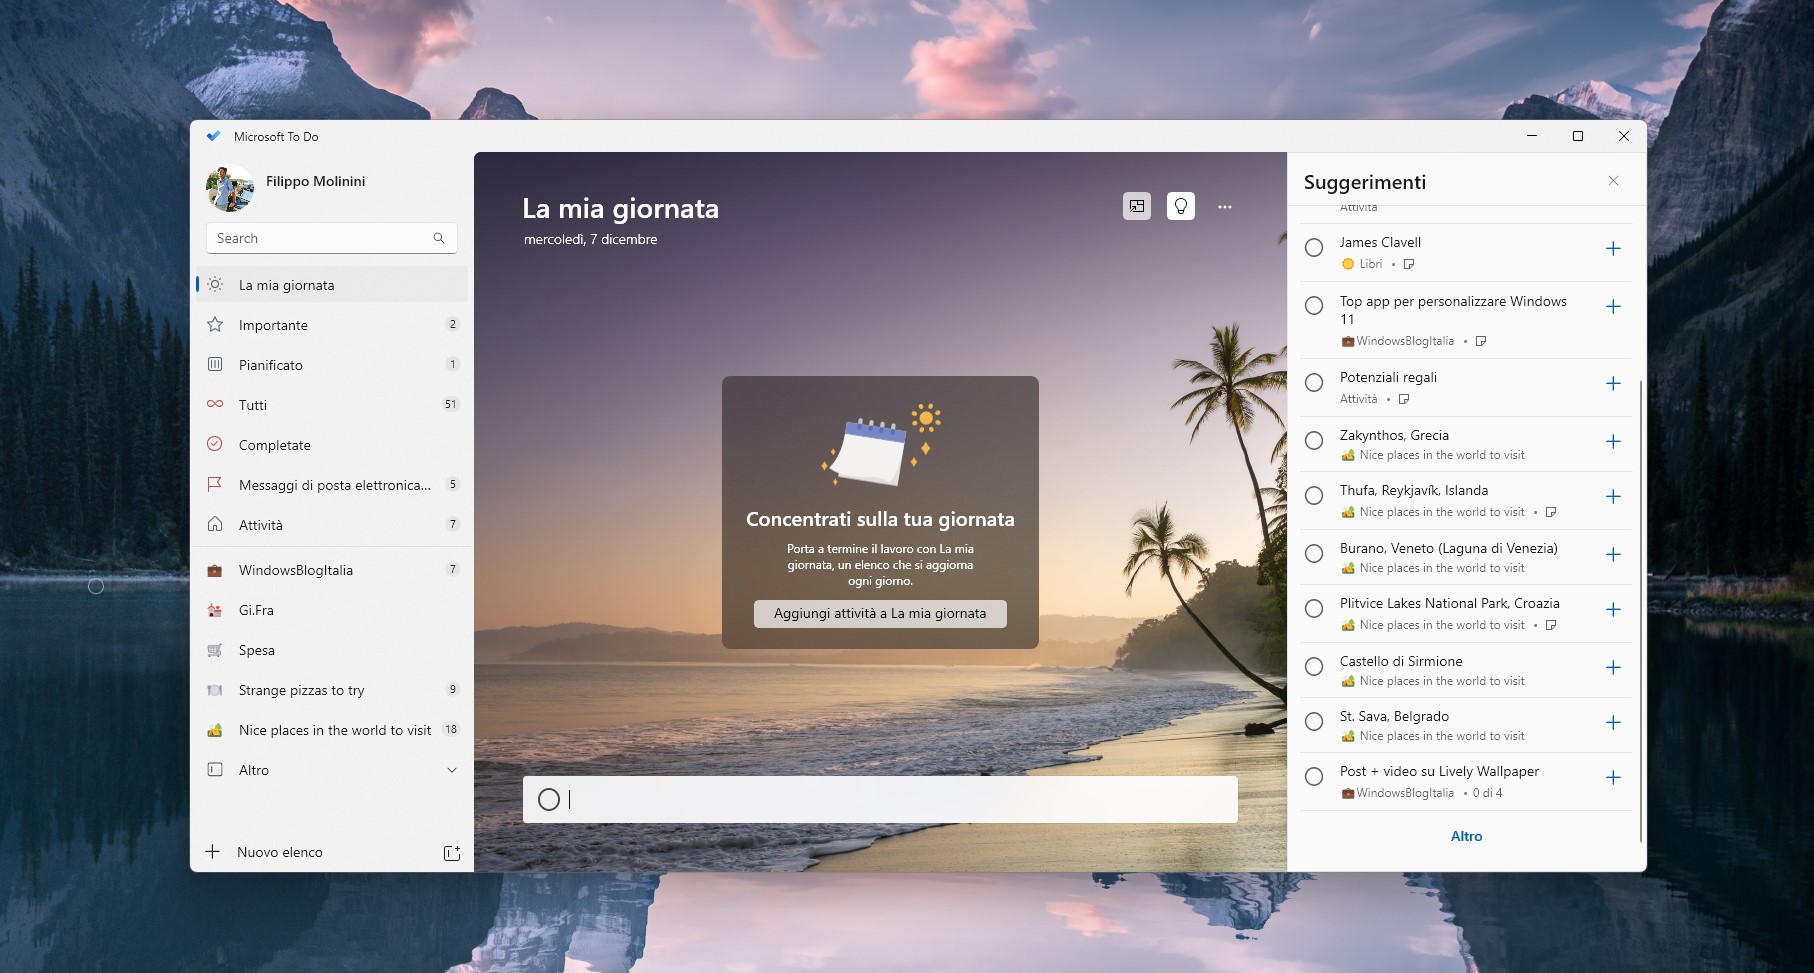The width and height of the screenshot is (1814, 973).
Task: Click the Altro link under suggestions
Action: pyautogui.click(x=1466, y=836)
